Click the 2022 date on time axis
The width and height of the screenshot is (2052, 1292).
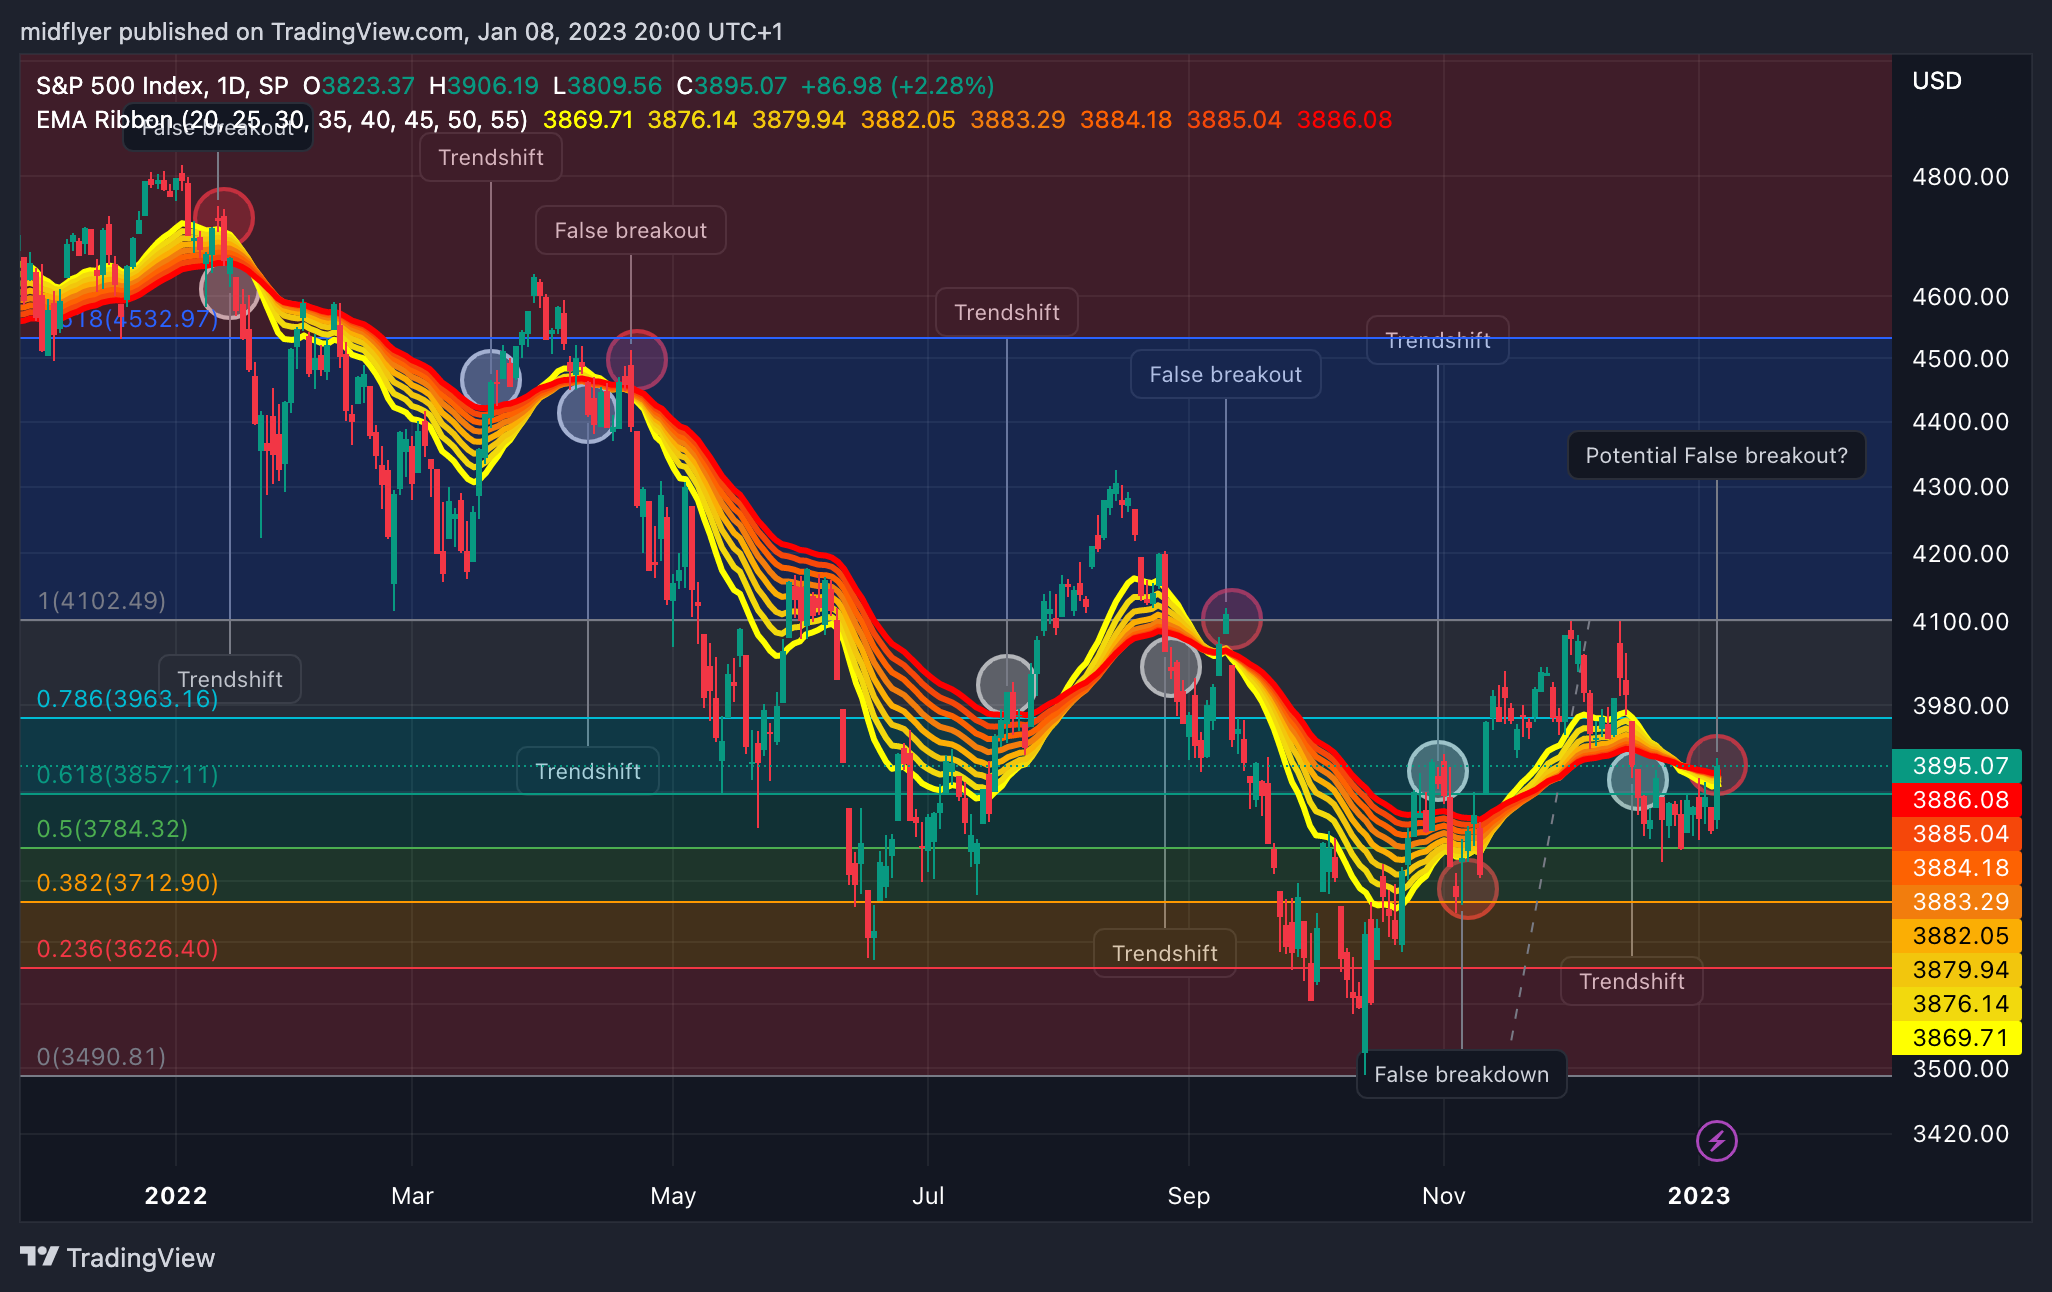(x=176, y=1196)
